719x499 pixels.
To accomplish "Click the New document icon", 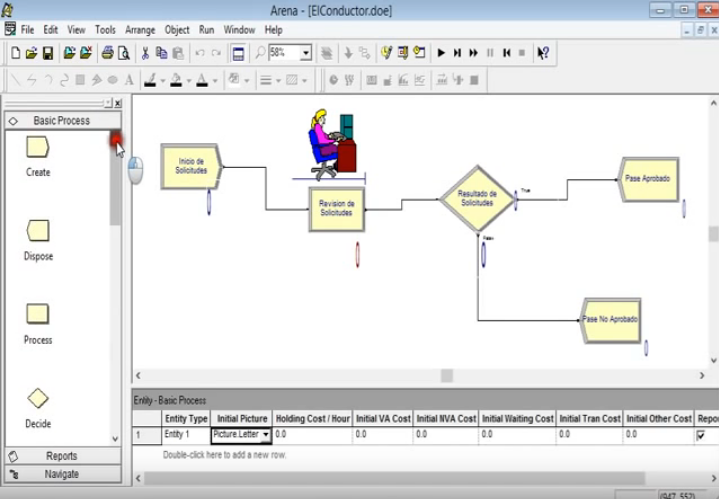I will (x=16, y=53).
